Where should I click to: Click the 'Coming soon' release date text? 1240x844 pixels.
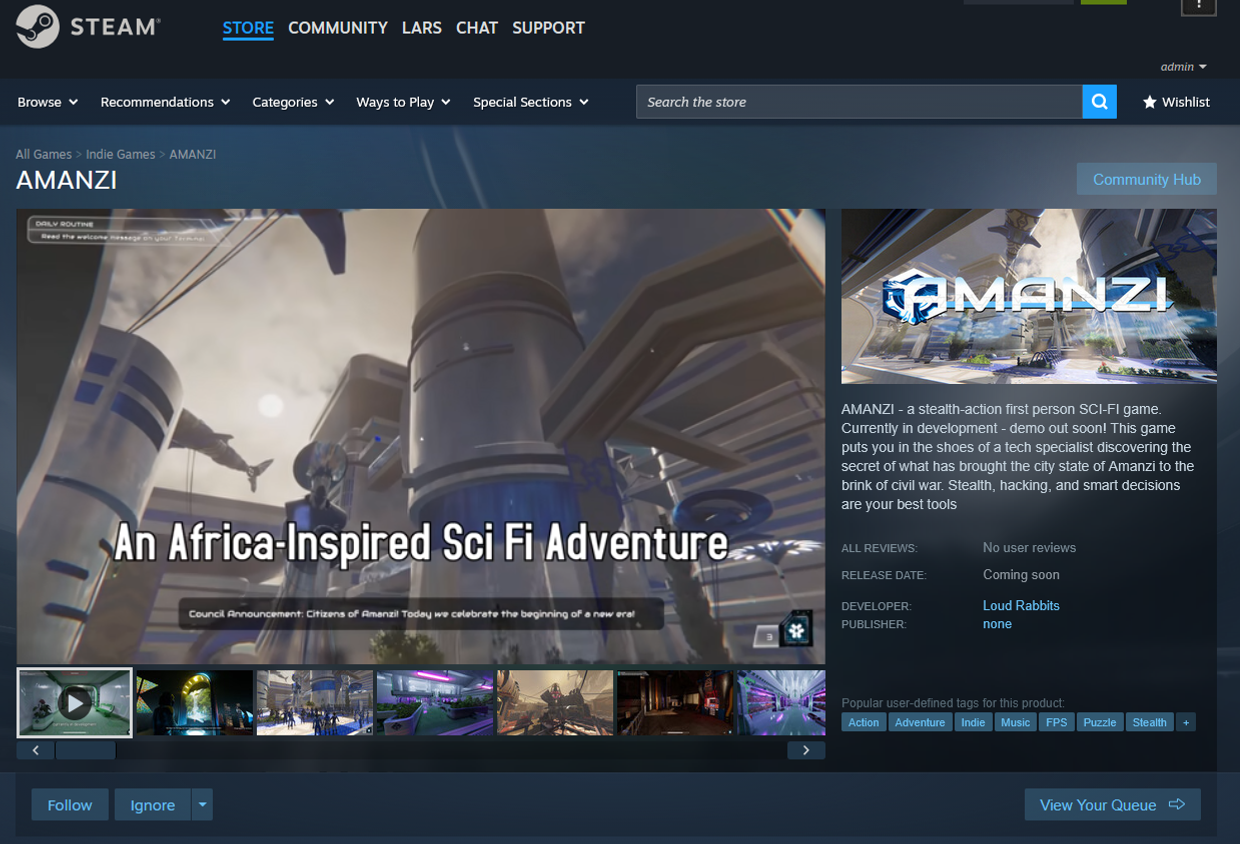(x=1021, y=575)
